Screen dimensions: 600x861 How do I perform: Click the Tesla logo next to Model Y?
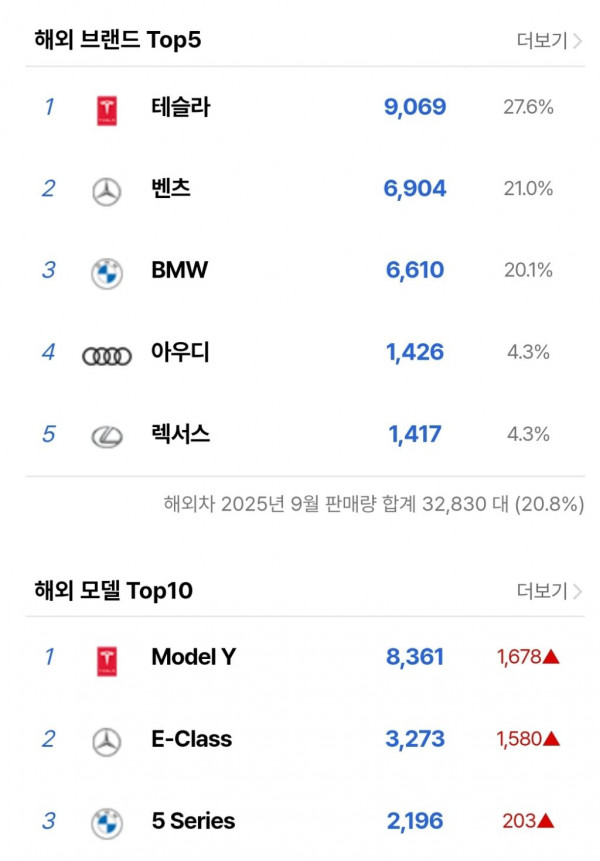[107, 660]
